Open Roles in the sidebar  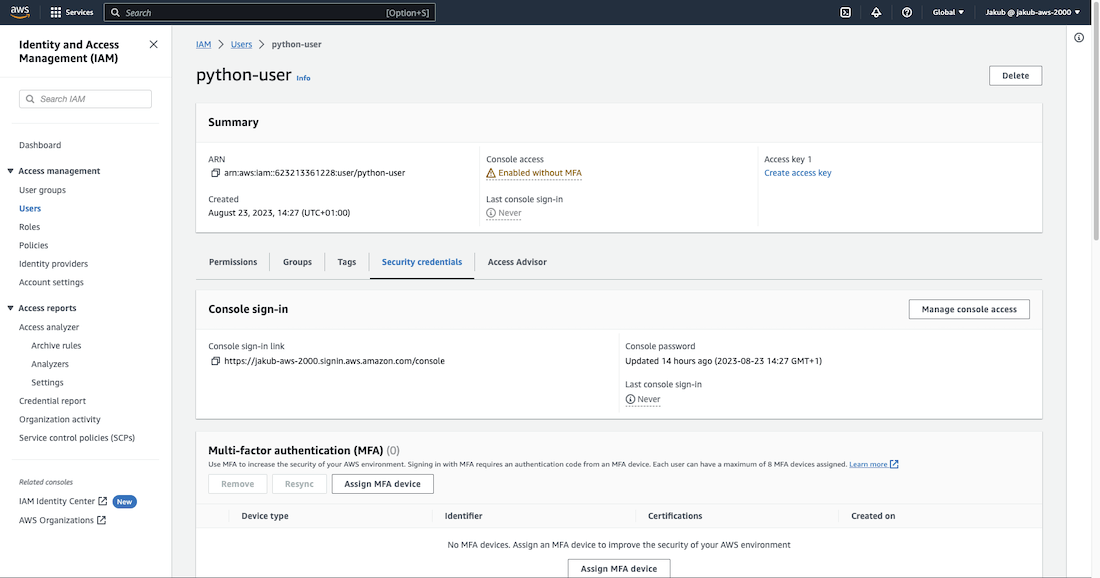[30, 227]
